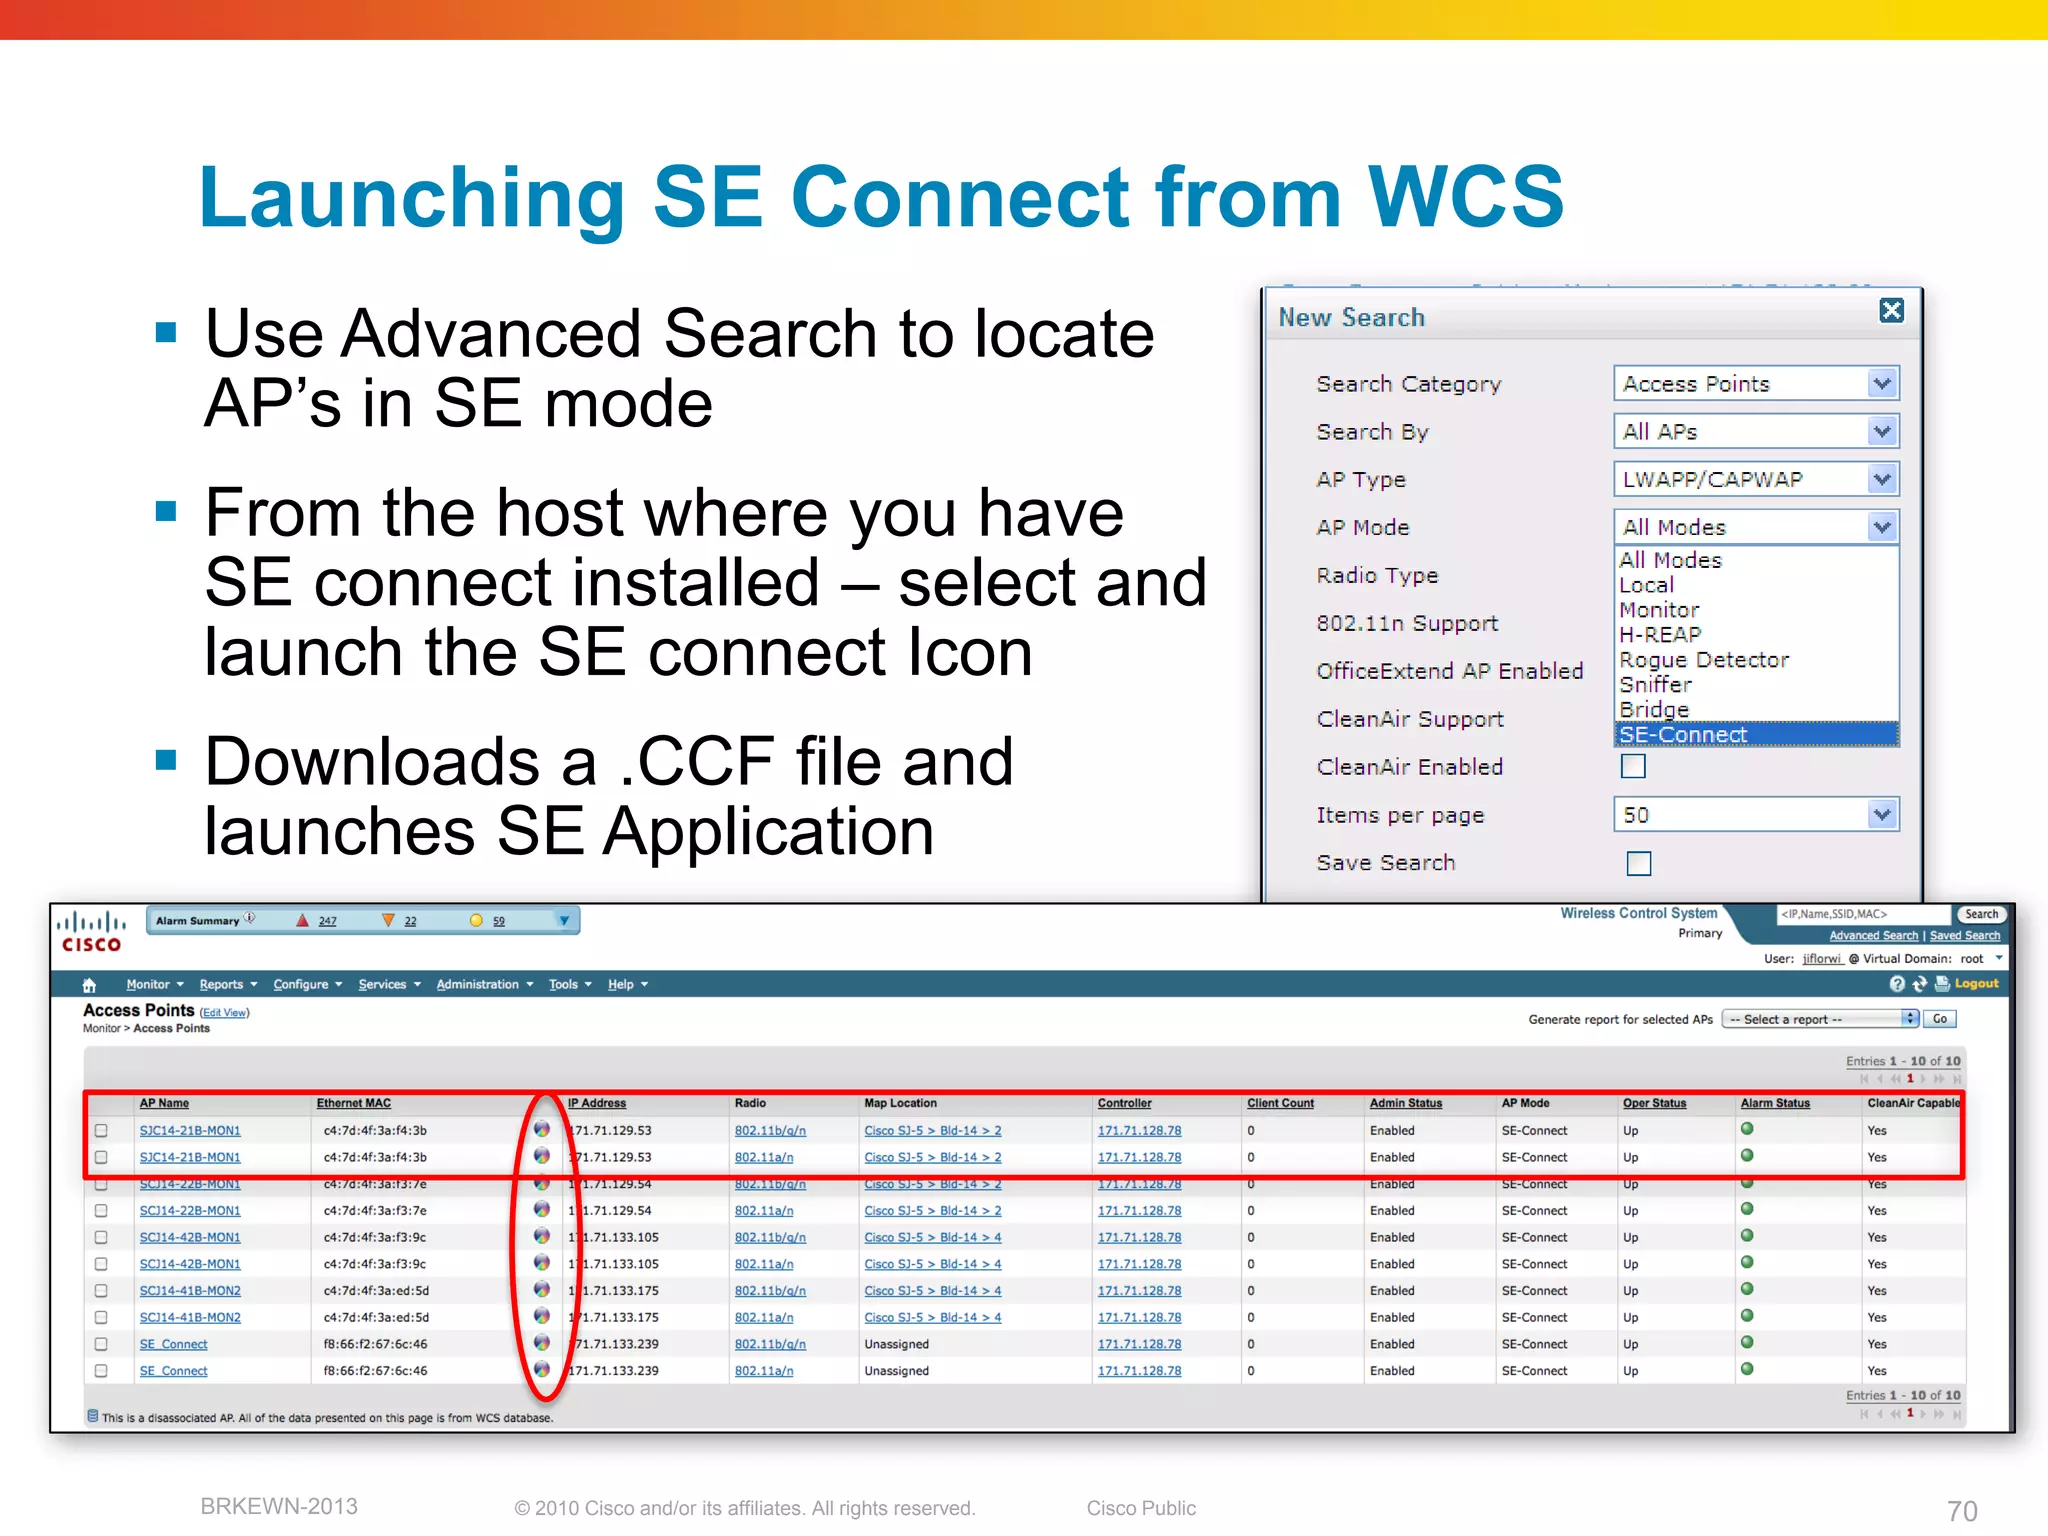Check SE_Connect 802.11a/n row checkbox

click(101, 1371)
